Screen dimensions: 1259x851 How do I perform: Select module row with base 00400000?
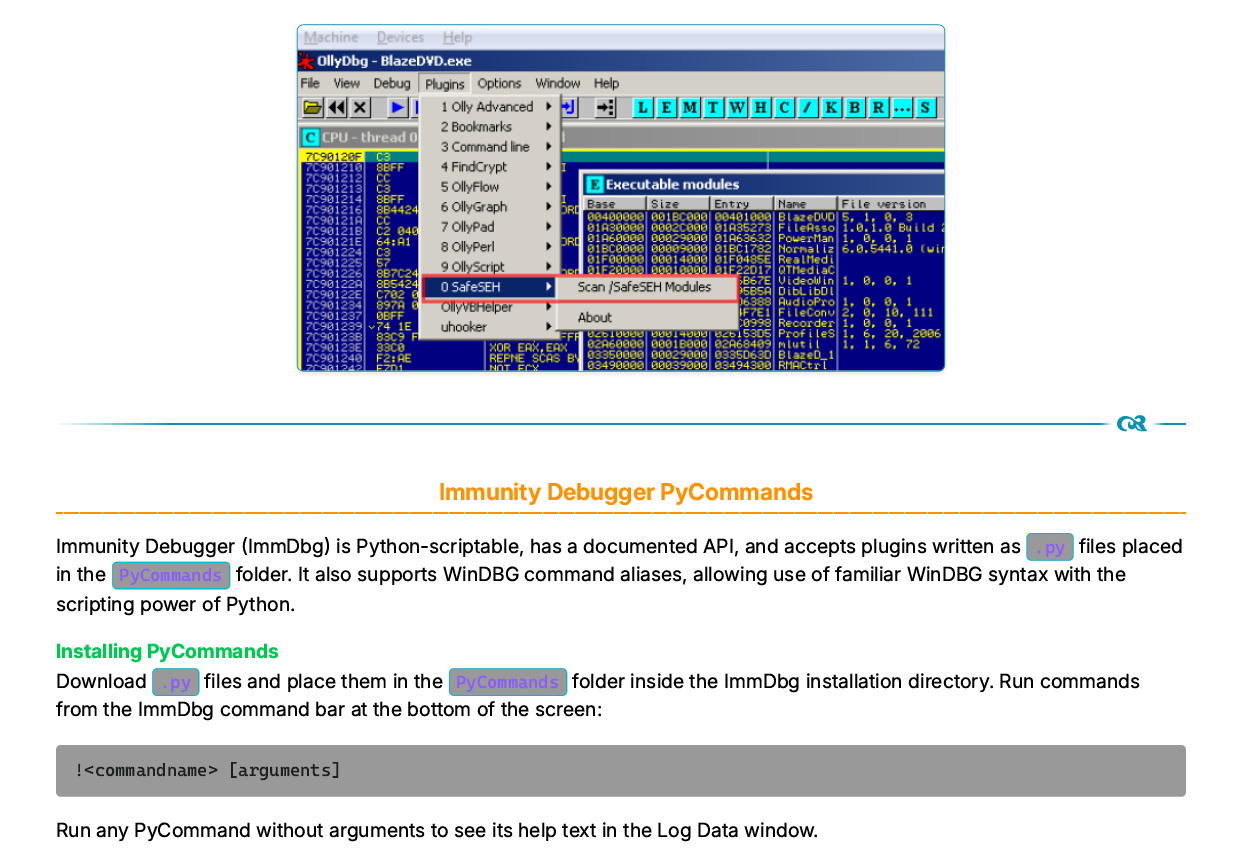click(x=764, y=216)
